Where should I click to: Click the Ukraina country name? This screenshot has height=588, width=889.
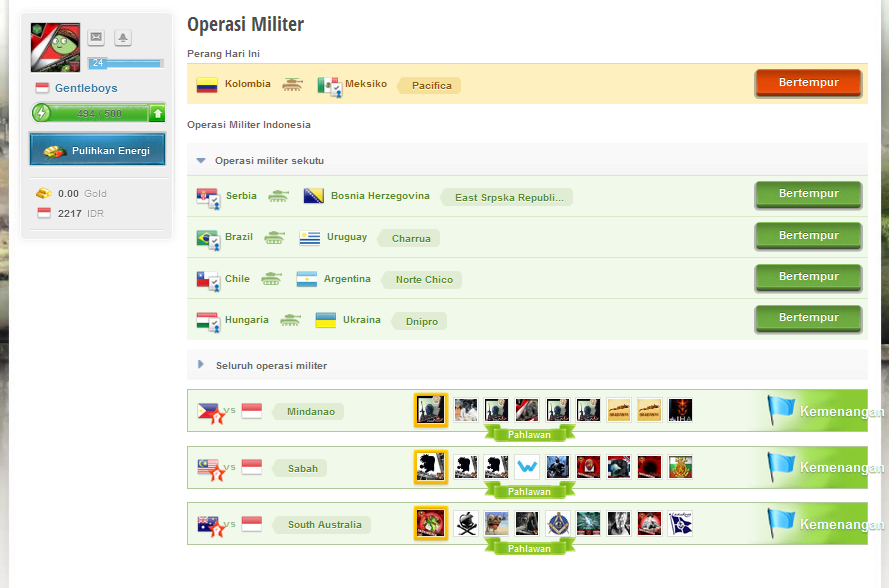point(362,320)
